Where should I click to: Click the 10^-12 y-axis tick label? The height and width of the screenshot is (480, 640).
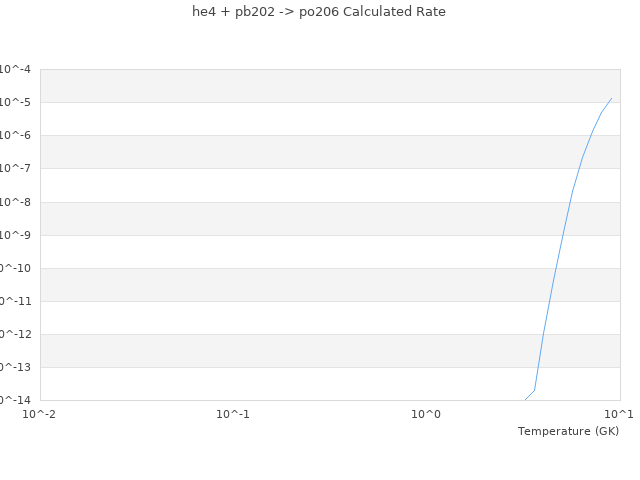point(14,334)
